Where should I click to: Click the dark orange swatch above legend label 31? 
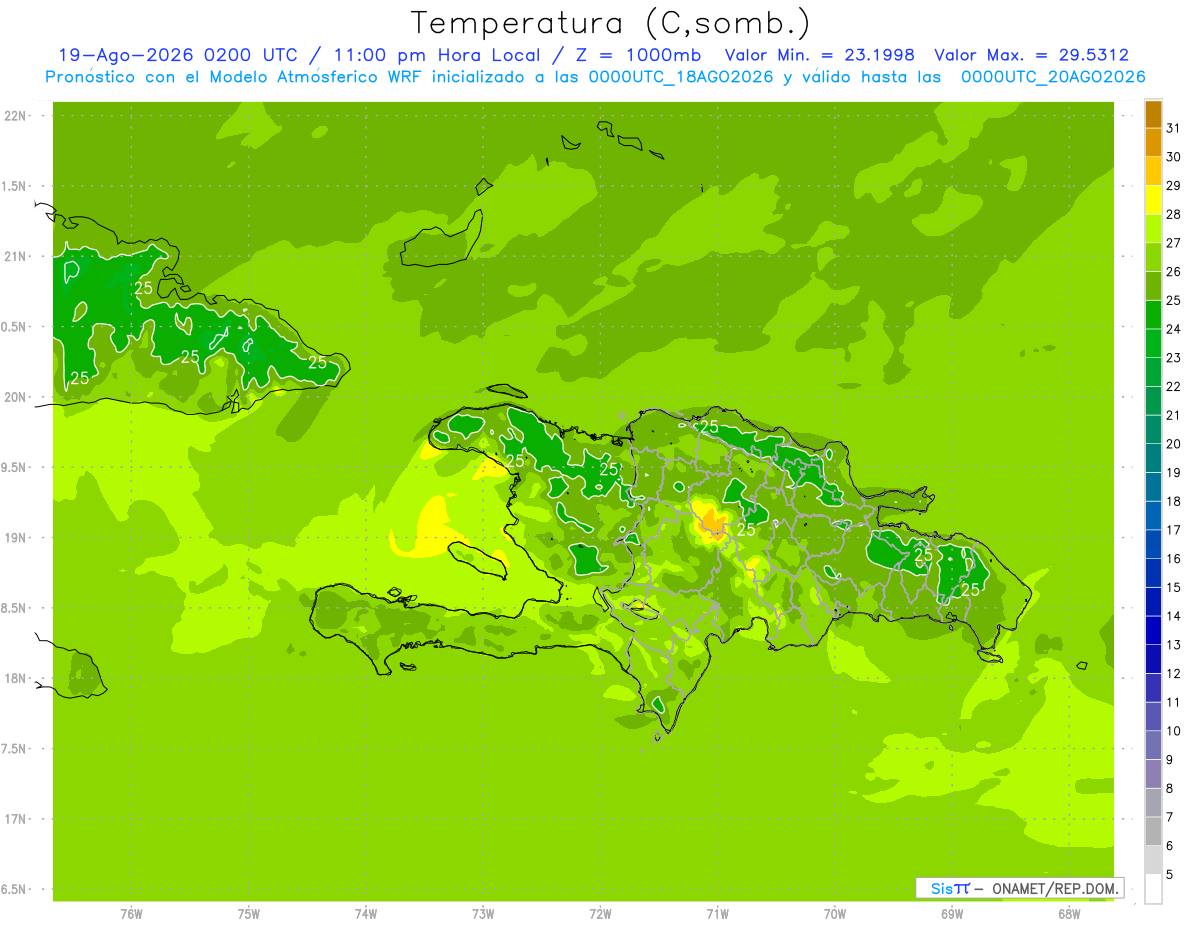click(1153, 115)
